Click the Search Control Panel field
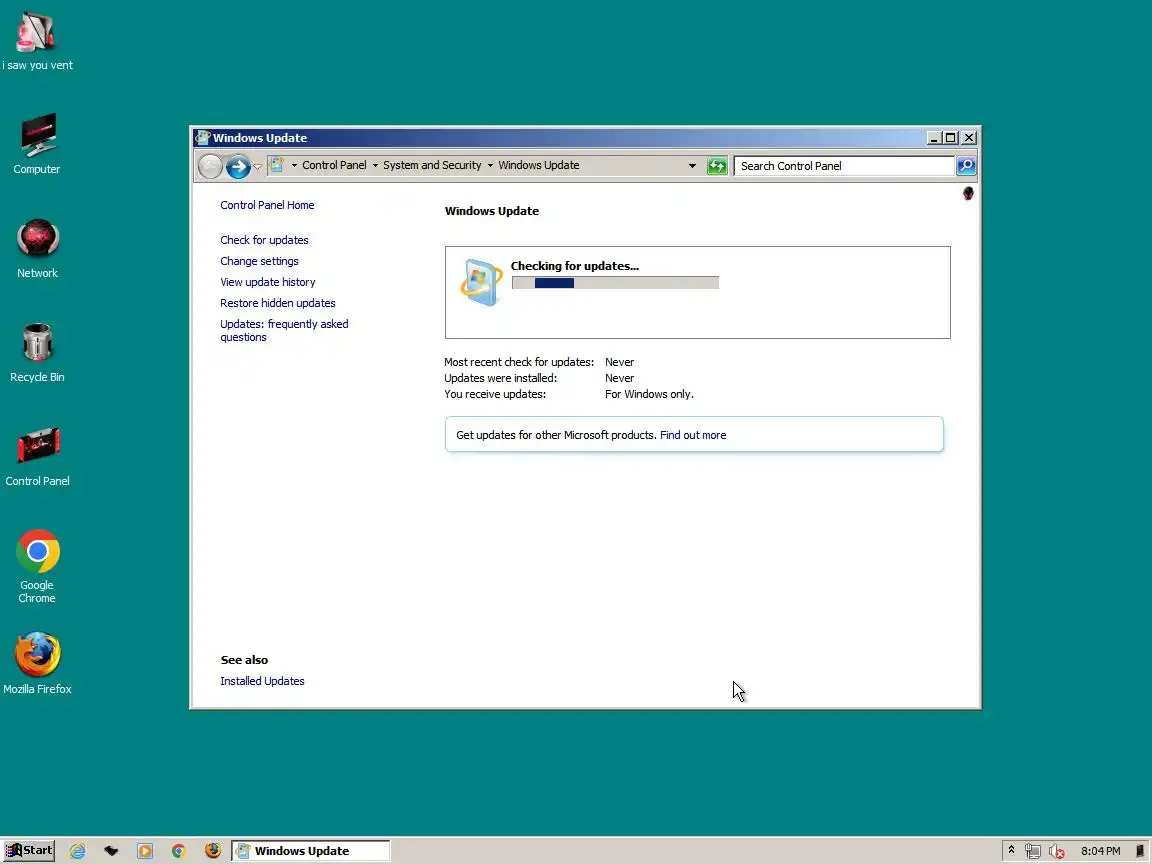This screenshot has width=1152, height=864. click(x=843, y=166)
